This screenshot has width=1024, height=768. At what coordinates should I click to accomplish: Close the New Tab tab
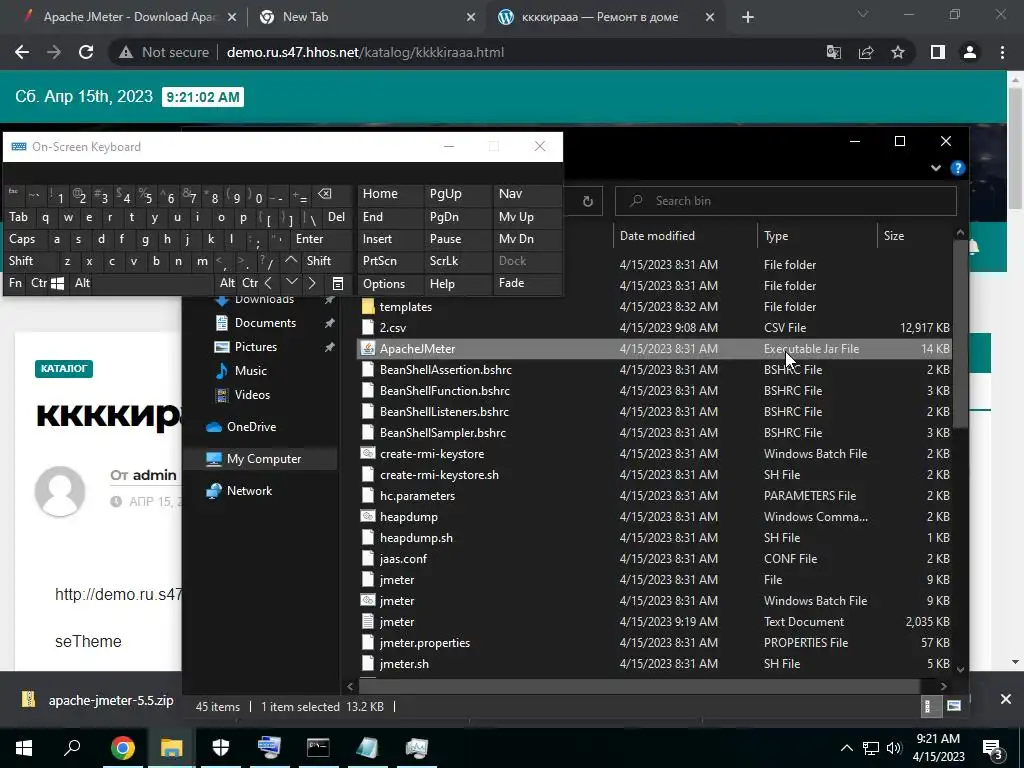click(x=471, y=18)
